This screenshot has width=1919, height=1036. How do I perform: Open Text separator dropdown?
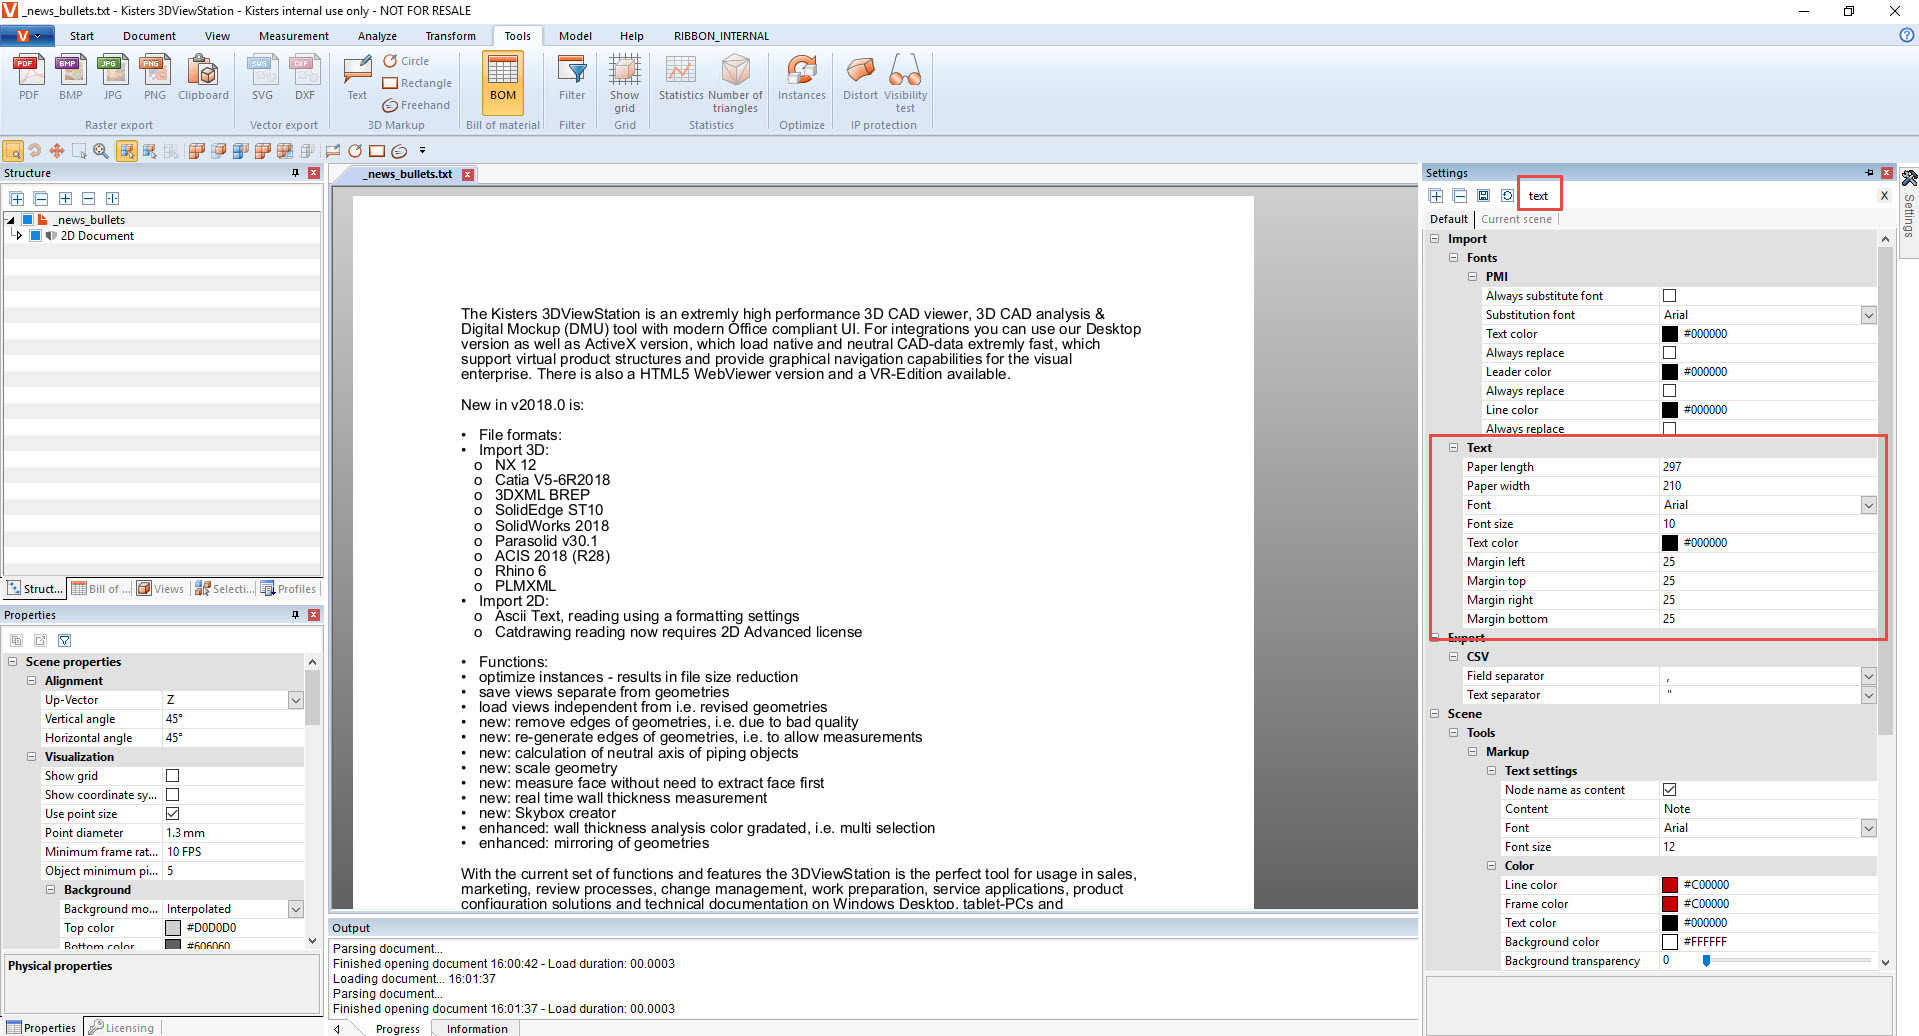[x=1868, y=695]
